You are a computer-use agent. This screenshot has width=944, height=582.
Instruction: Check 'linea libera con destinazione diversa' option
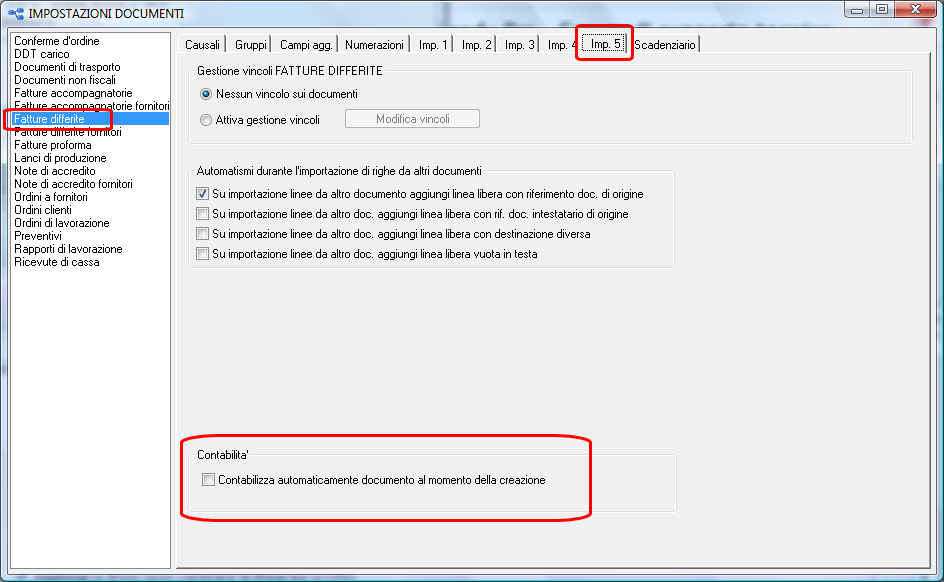point(202,234)
